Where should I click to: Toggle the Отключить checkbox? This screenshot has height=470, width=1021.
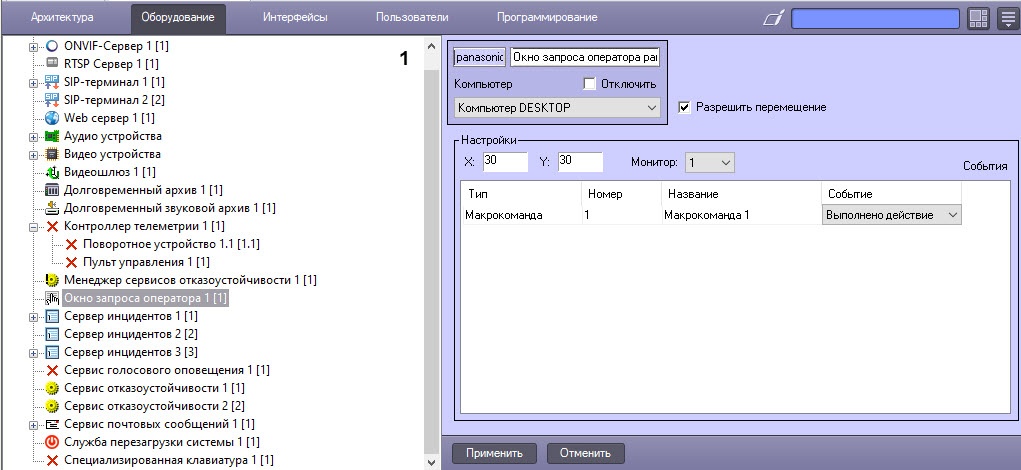click(x=590, y=84)
